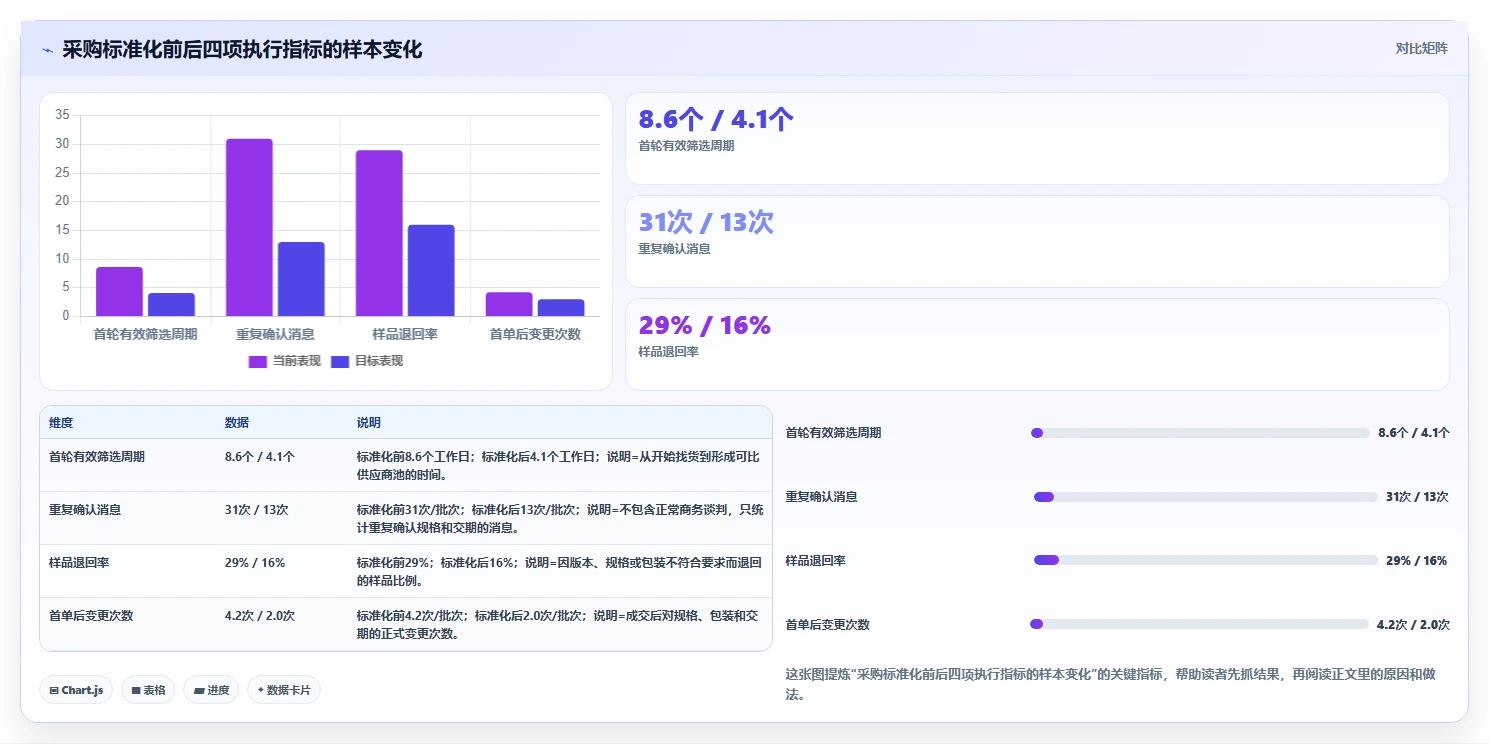Screen dimensions: 1489x744
Task: Toggle 目标表现 legend swatch in chart
Action: pyautogui.click(x=340, y=361)
